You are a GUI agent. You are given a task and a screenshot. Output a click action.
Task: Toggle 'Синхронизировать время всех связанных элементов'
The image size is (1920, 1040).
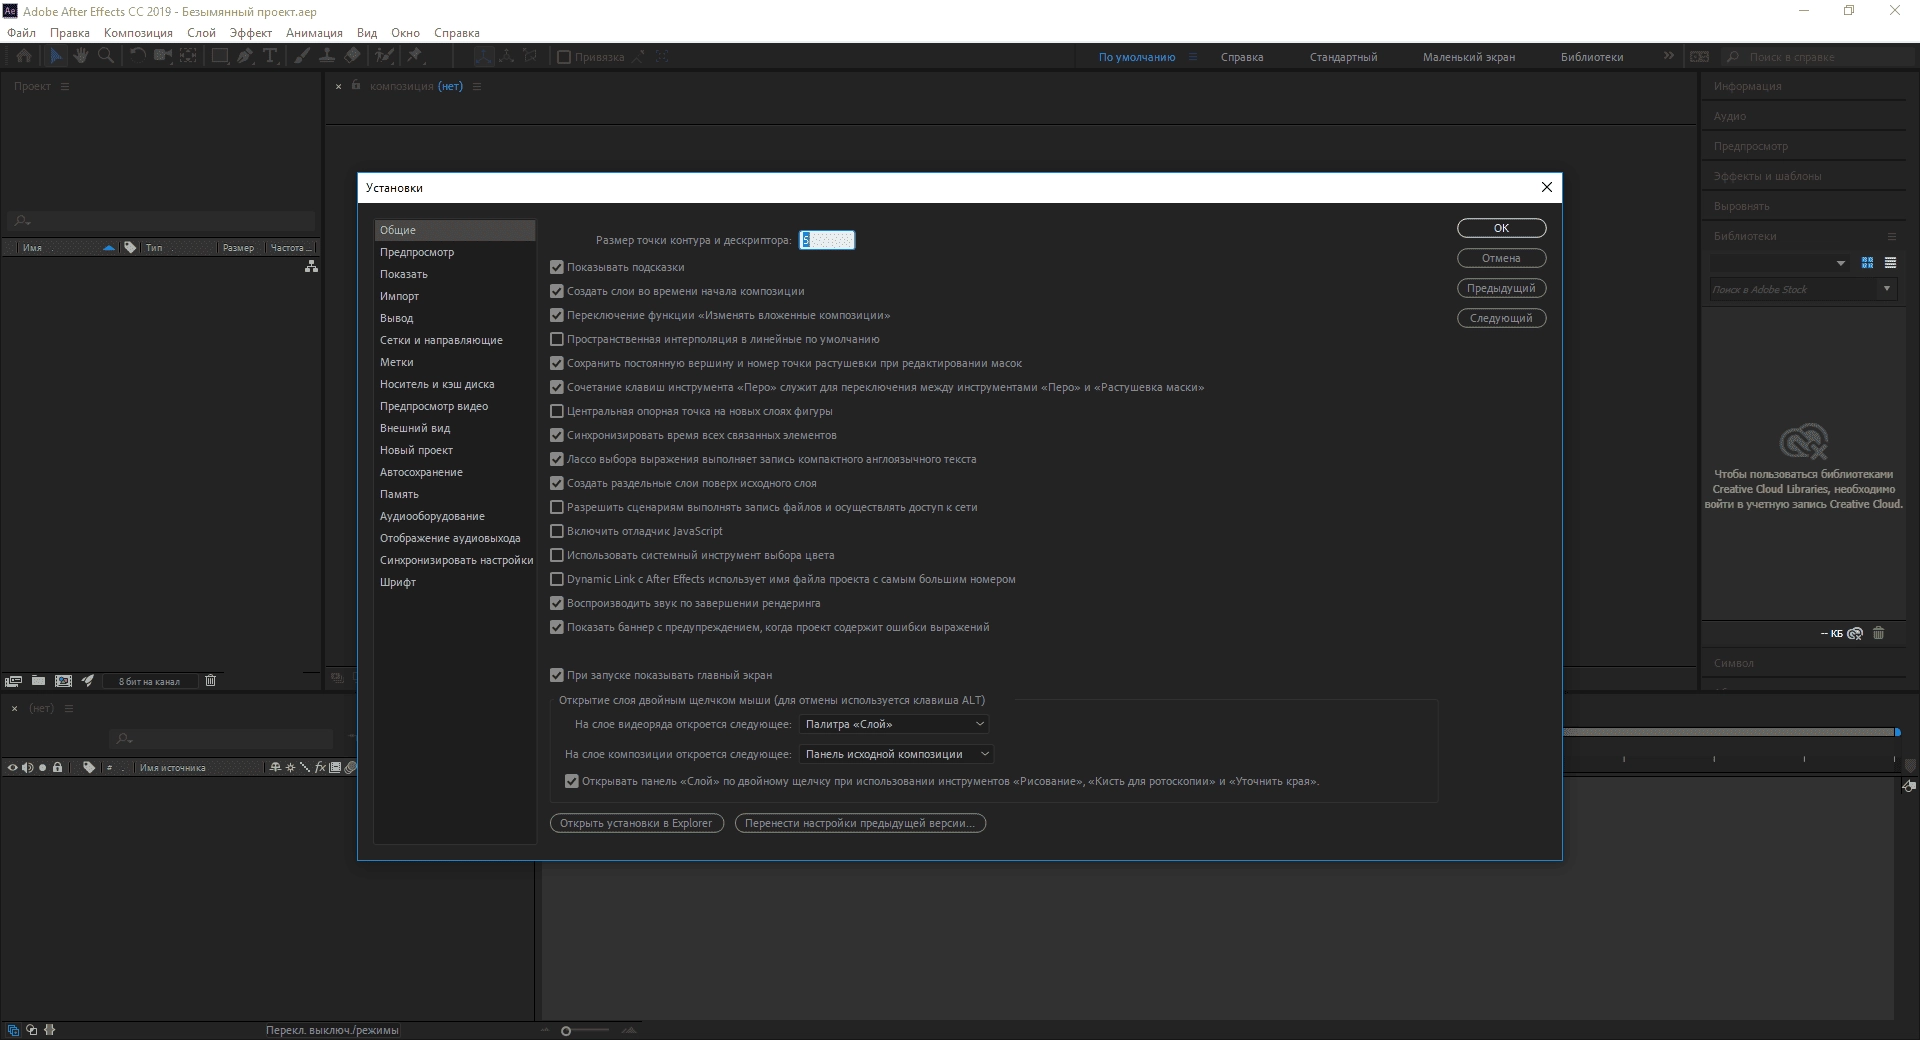[x=557, y=435]
